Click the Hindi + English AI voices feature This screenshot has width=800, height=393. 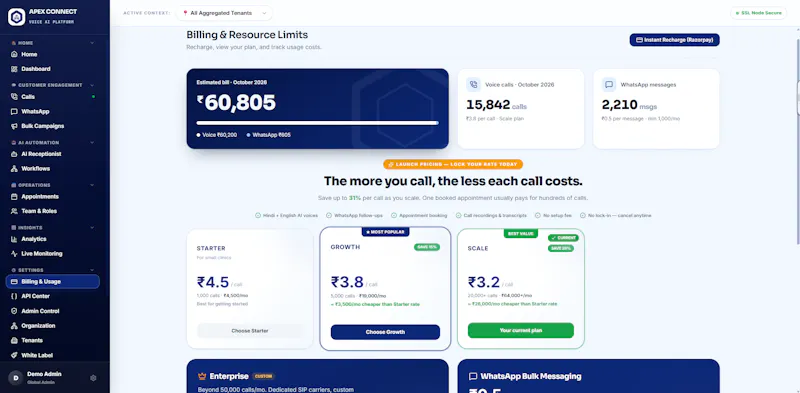(286, 215)
